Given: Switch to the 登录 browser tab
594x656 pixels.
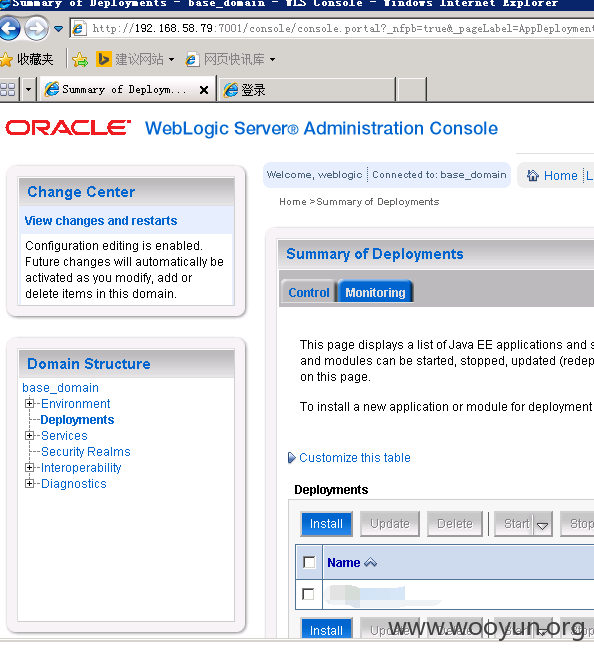Looking at the screenshot, I should coord(307,90).
